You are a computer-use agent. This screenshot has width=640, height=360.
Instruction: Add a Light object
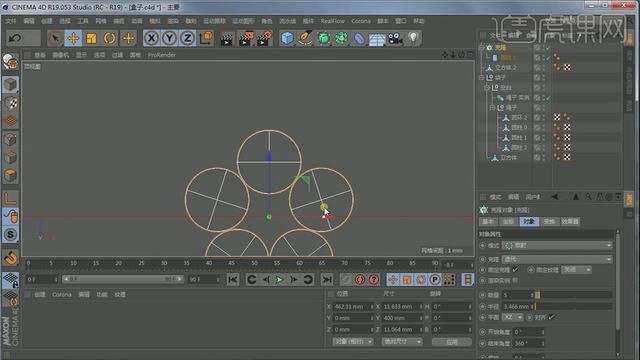(413, 38)
